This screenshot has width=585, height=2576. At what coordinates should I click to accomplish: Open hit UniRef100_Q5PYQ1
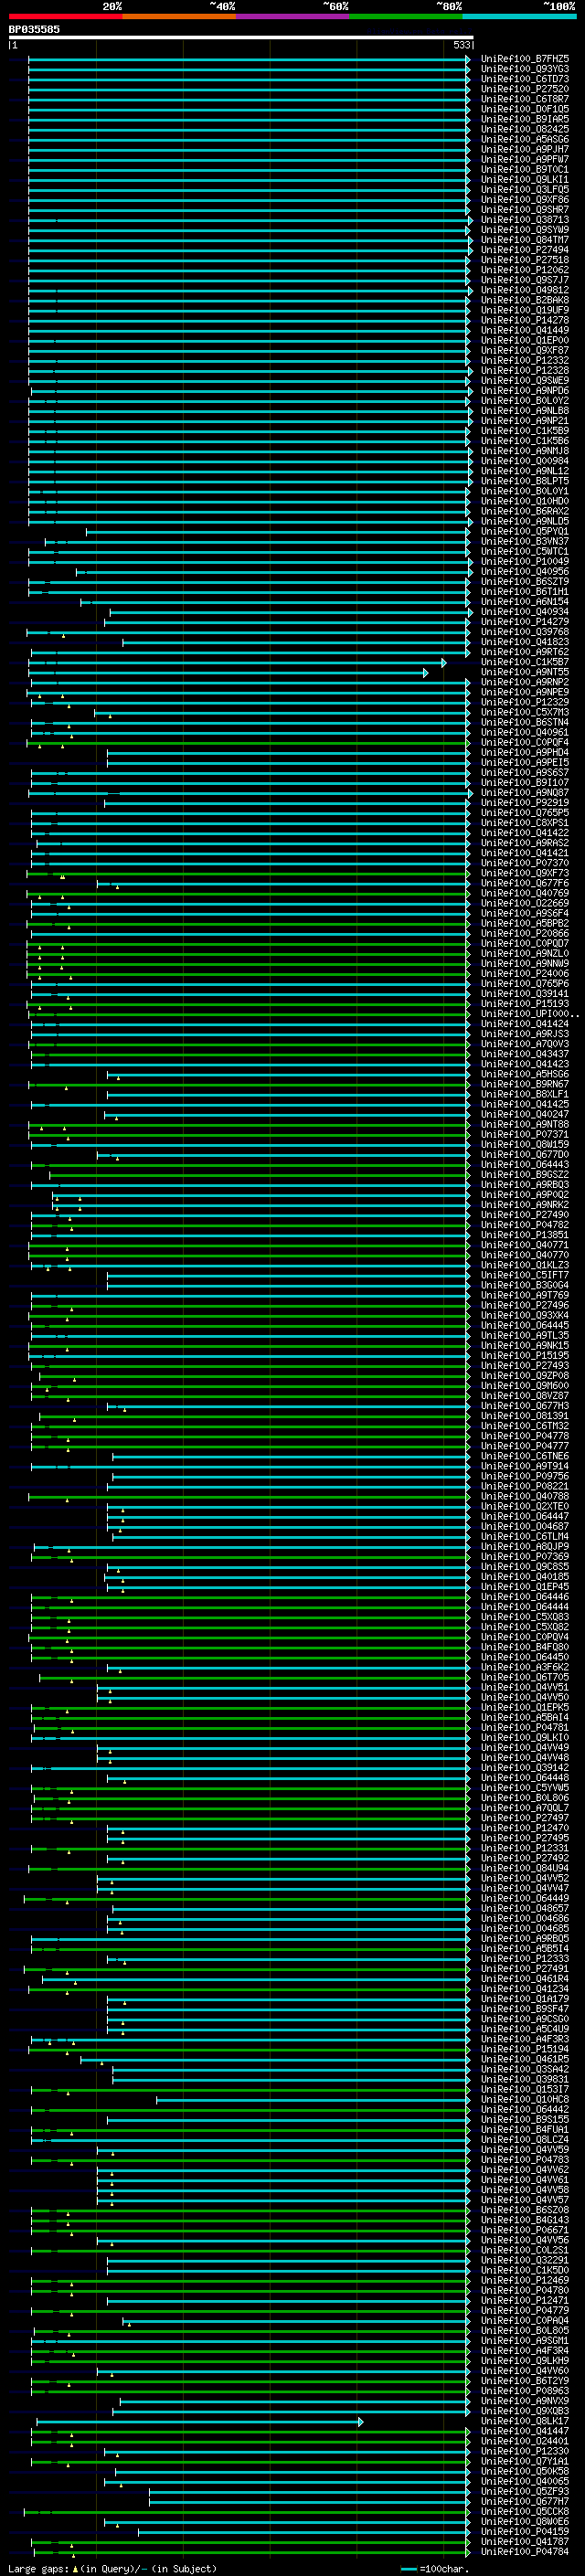[525, 531]
